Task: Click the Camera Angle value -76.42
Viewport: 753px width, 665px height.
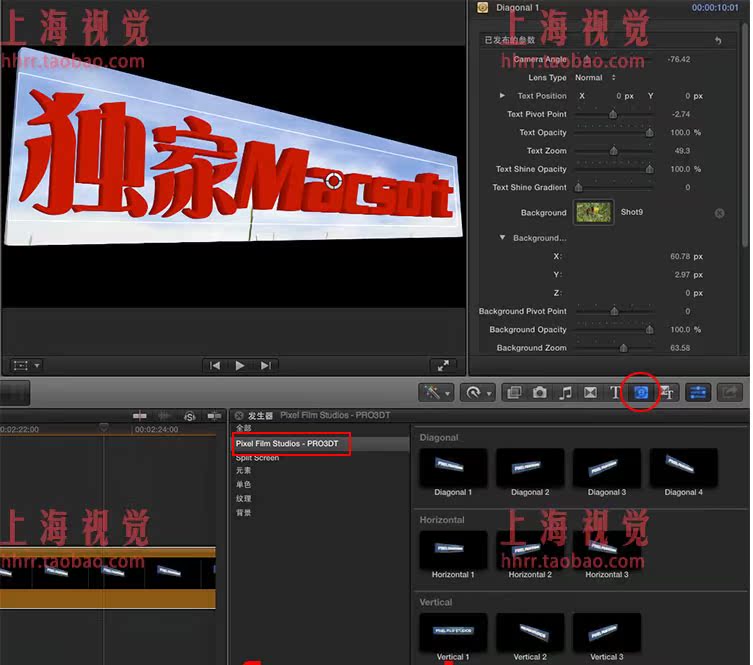Action: (679, 60)
